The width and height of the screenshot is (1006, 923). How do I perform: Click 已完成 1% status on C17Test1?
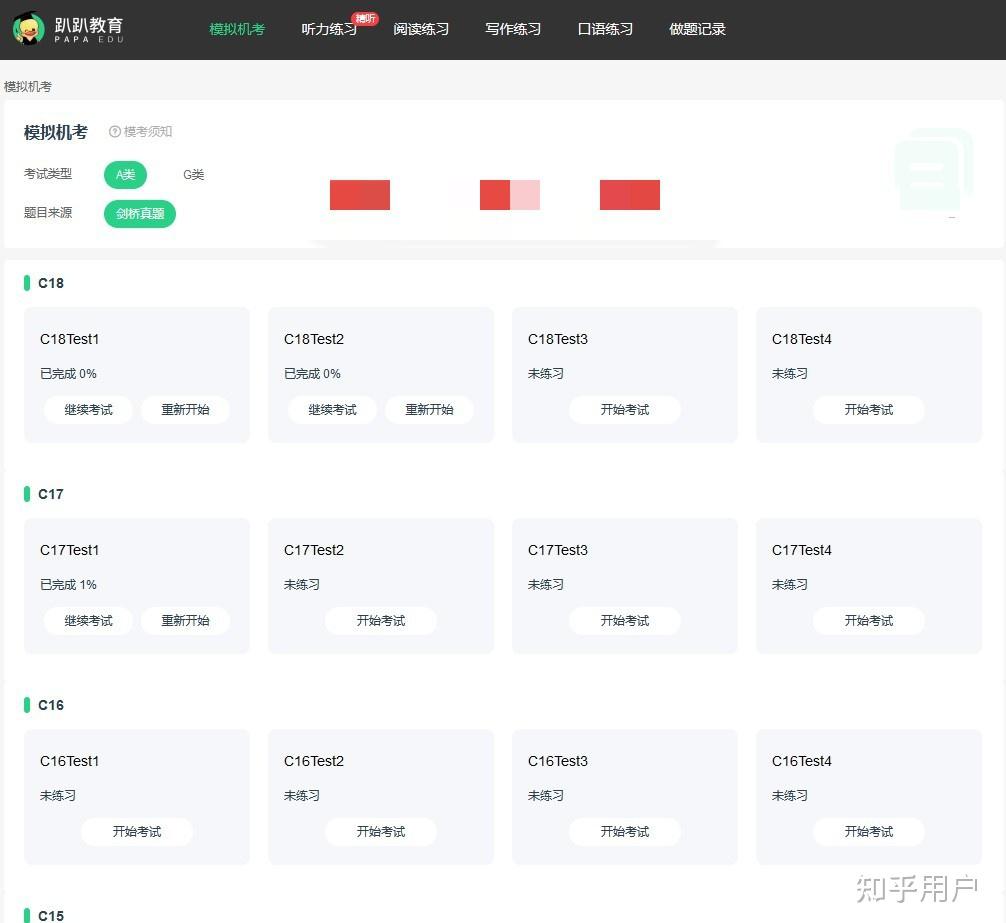[68, 584]
